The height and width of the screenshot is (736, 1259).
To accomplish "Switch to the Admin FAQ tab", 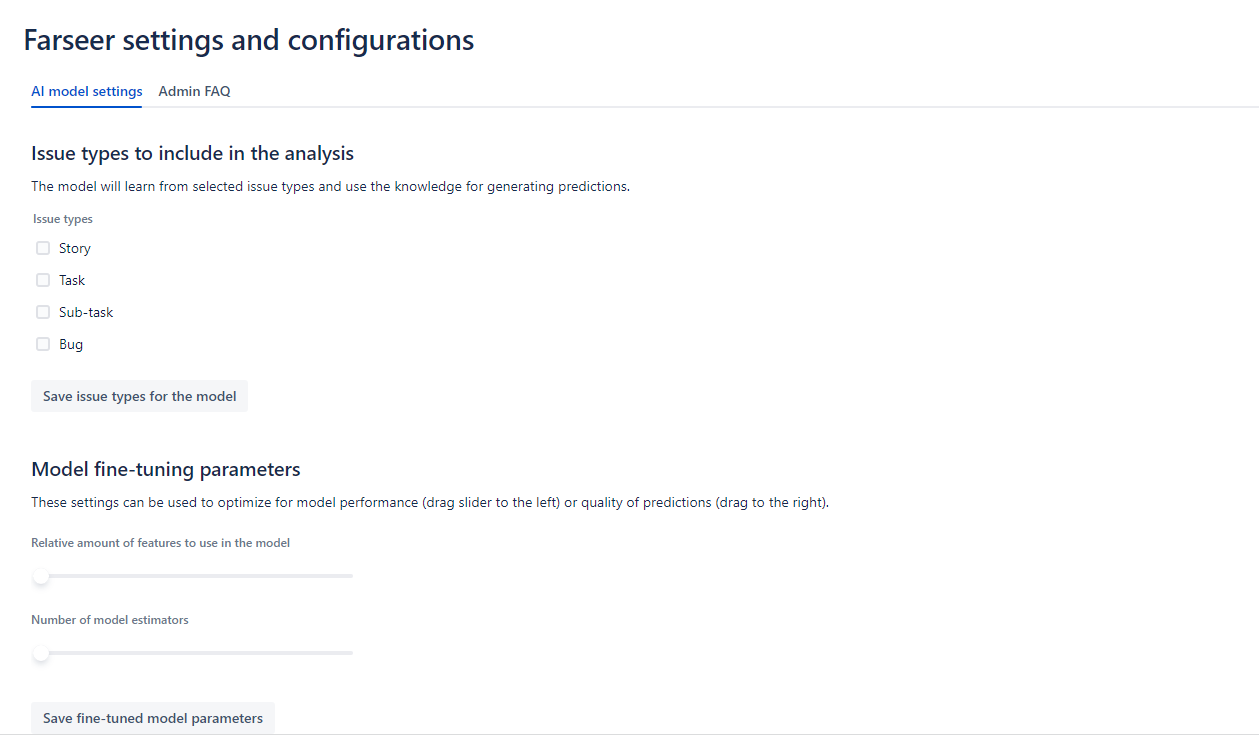I will click(194, 91).
